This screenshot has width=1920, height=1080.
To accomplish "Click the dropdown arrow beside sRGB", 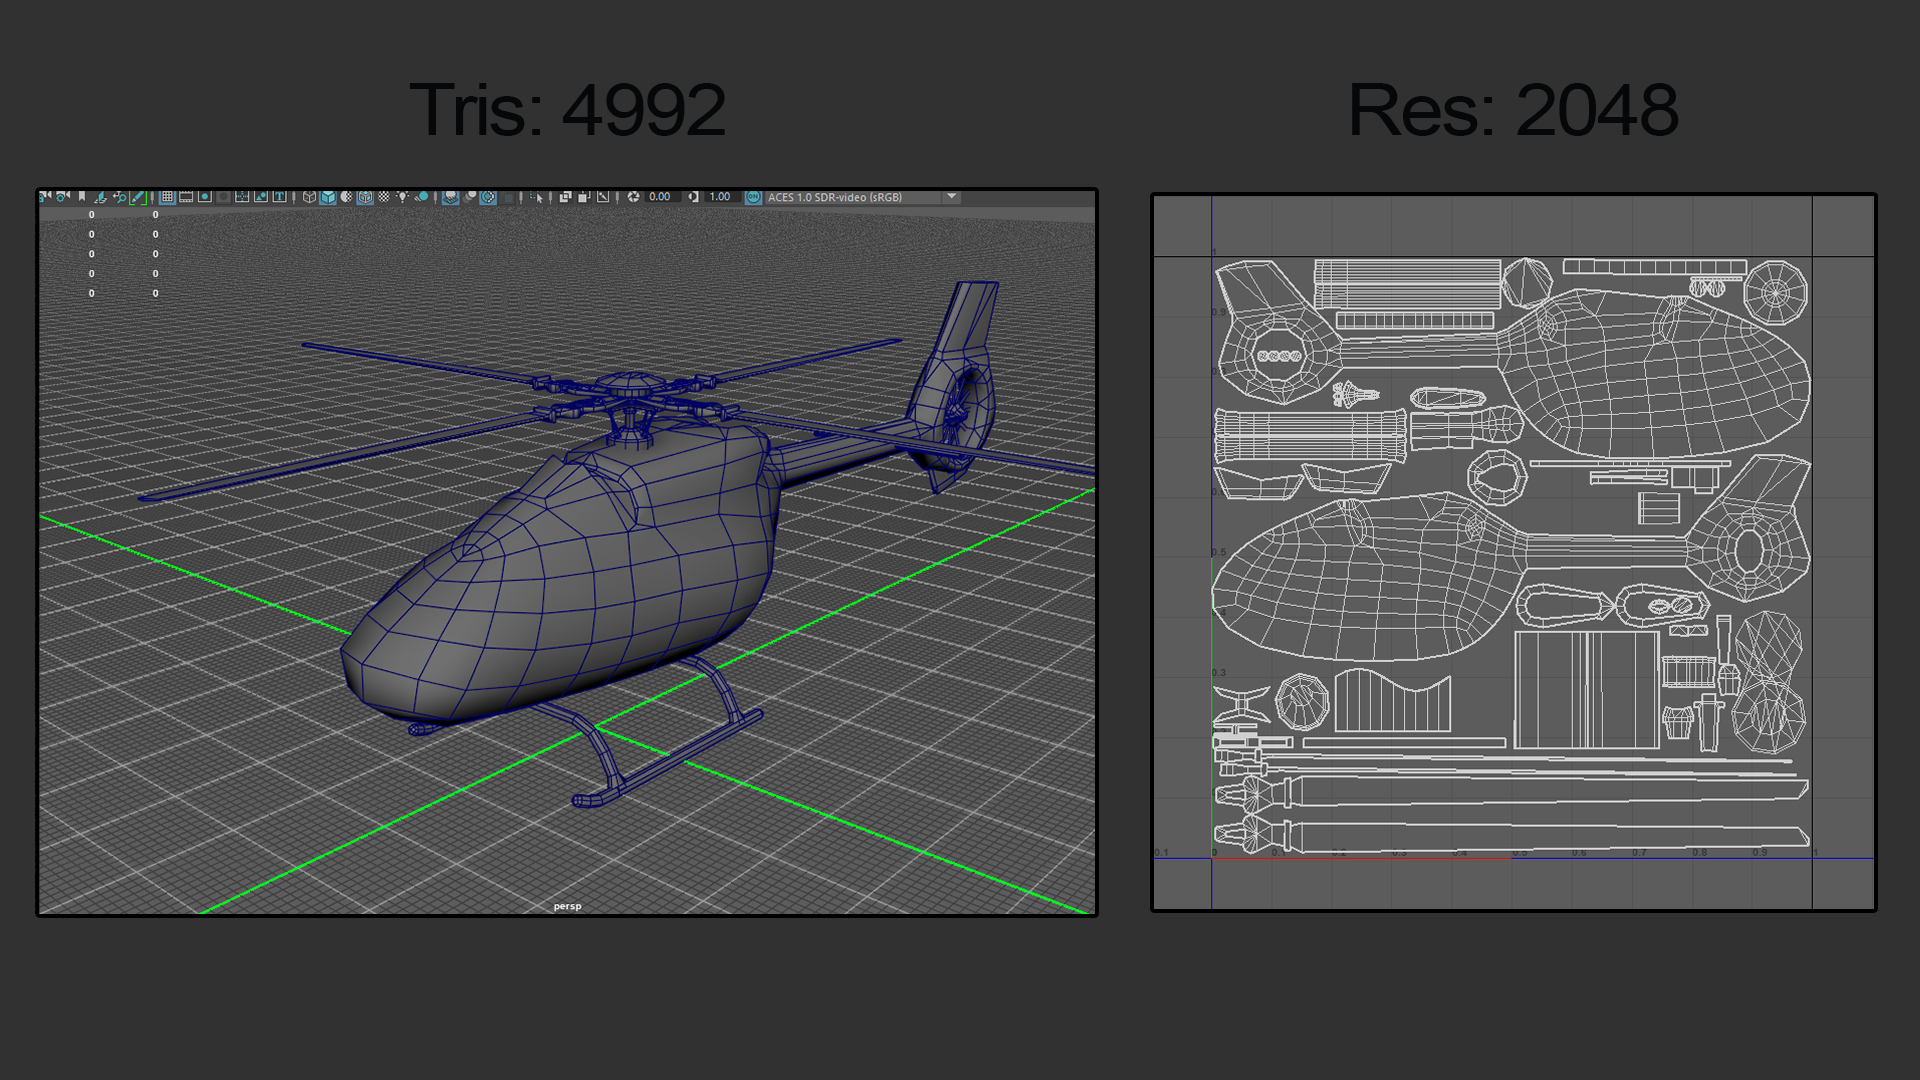I will click(x=951, y=196).
